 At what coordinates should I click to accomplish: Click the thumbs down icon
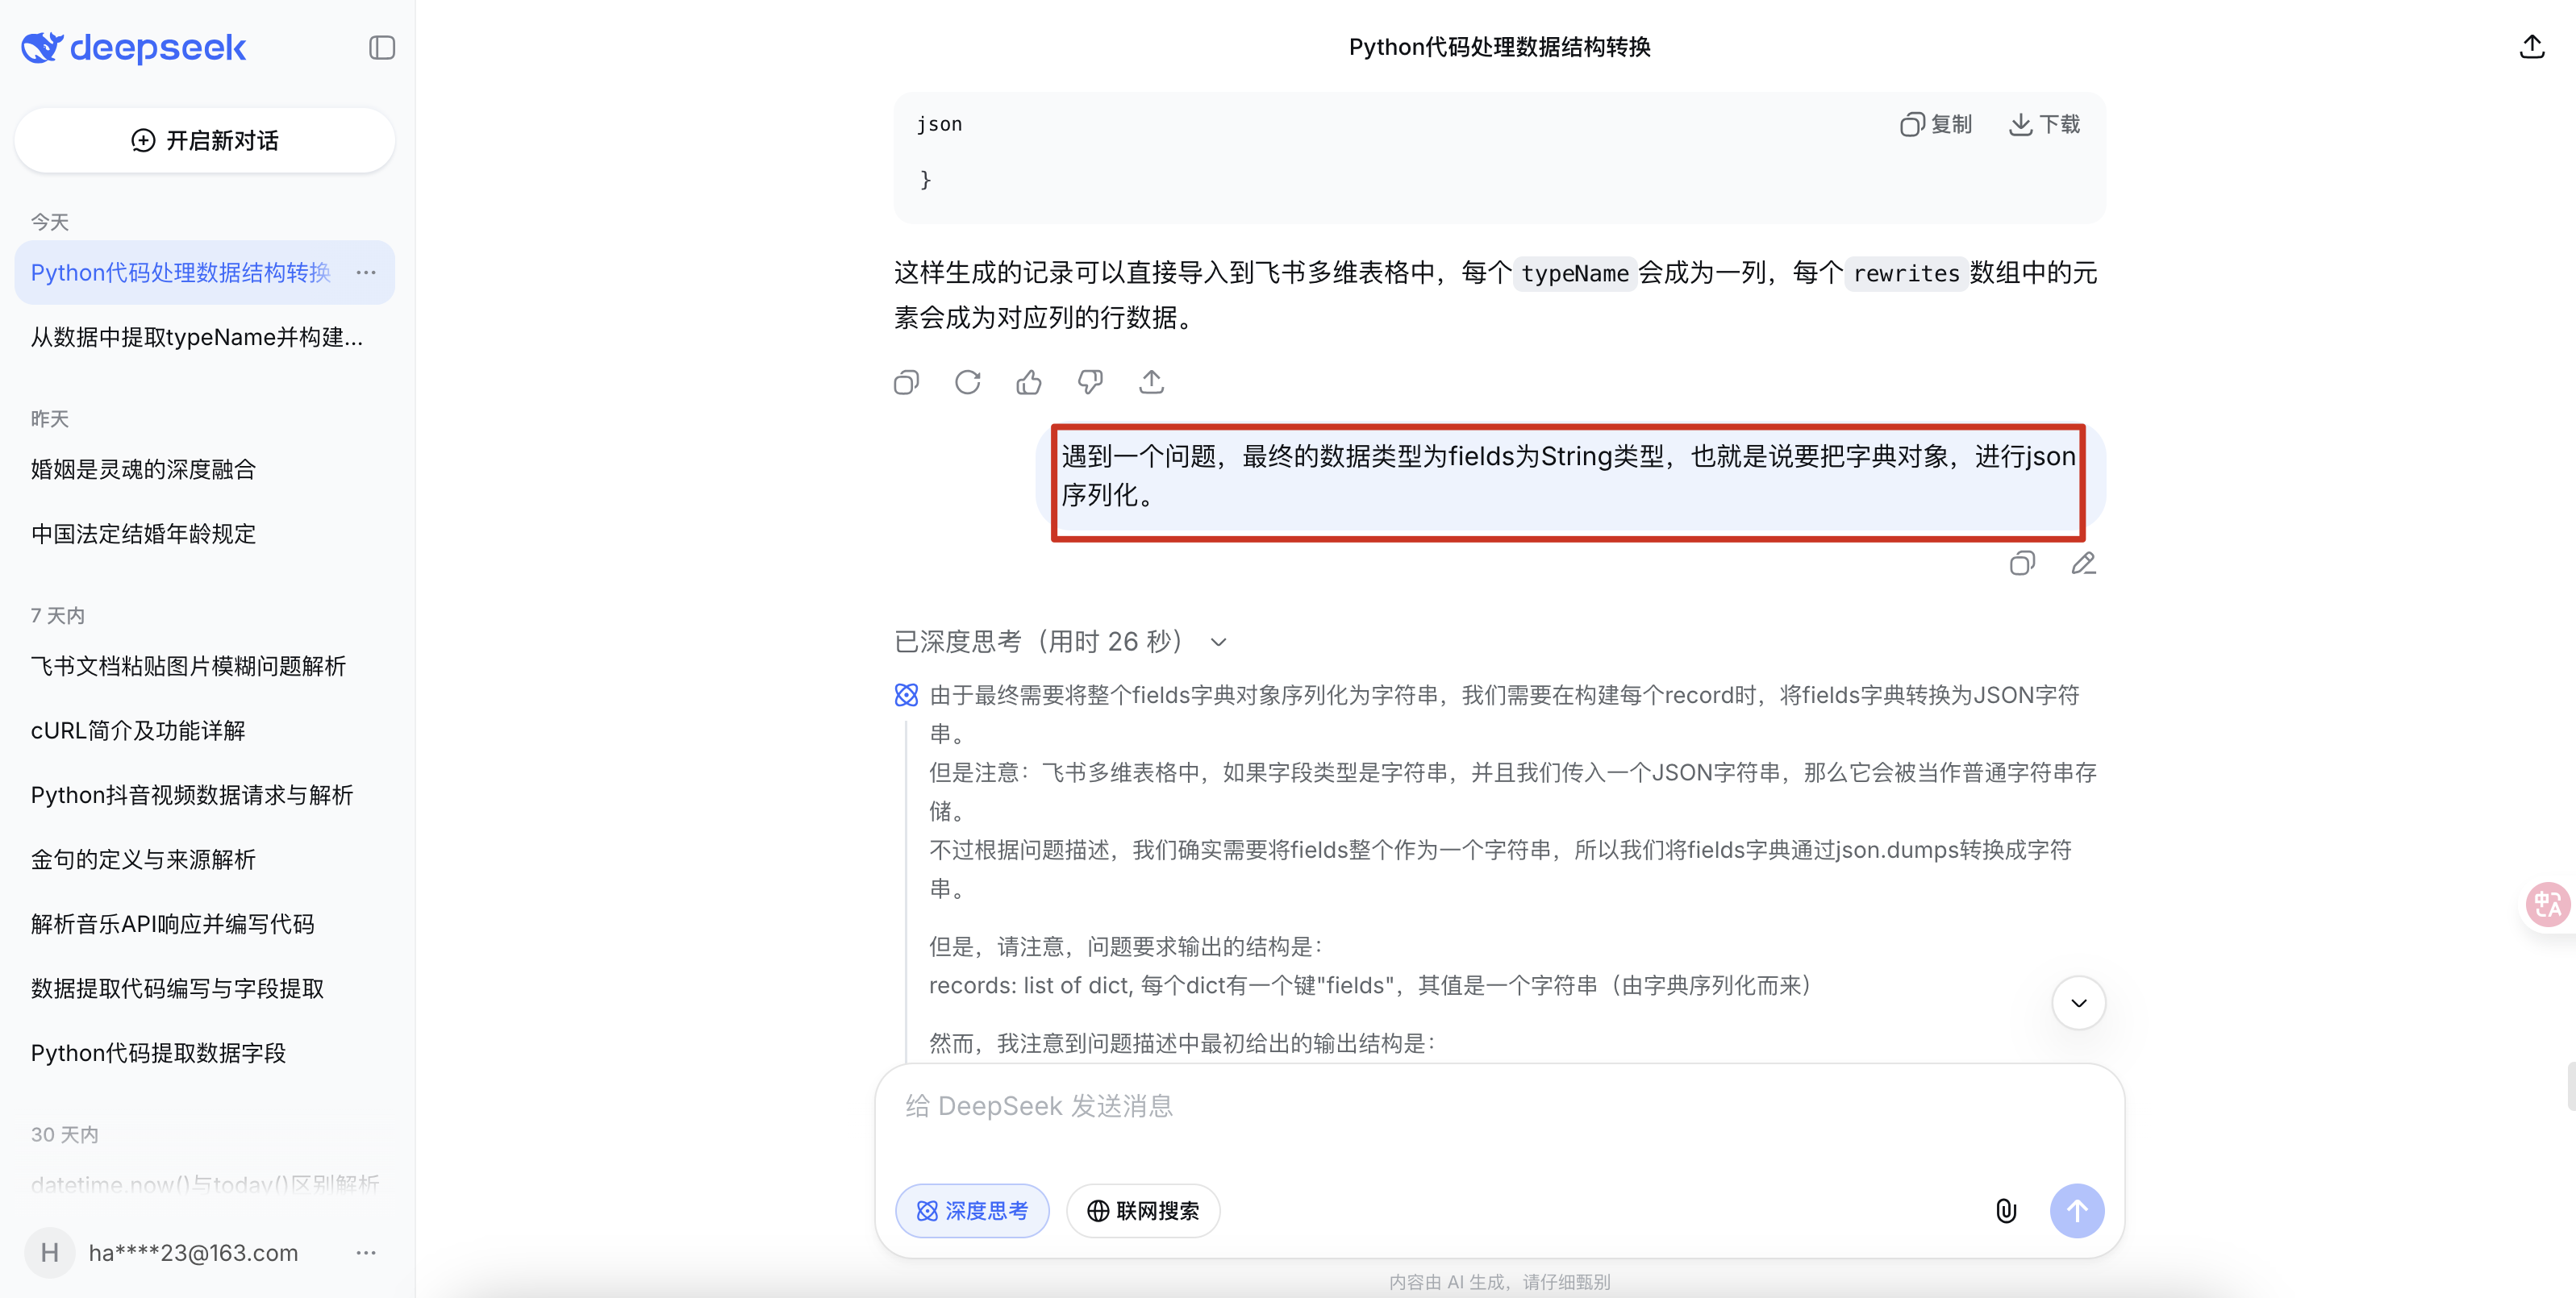(1090, 382)
